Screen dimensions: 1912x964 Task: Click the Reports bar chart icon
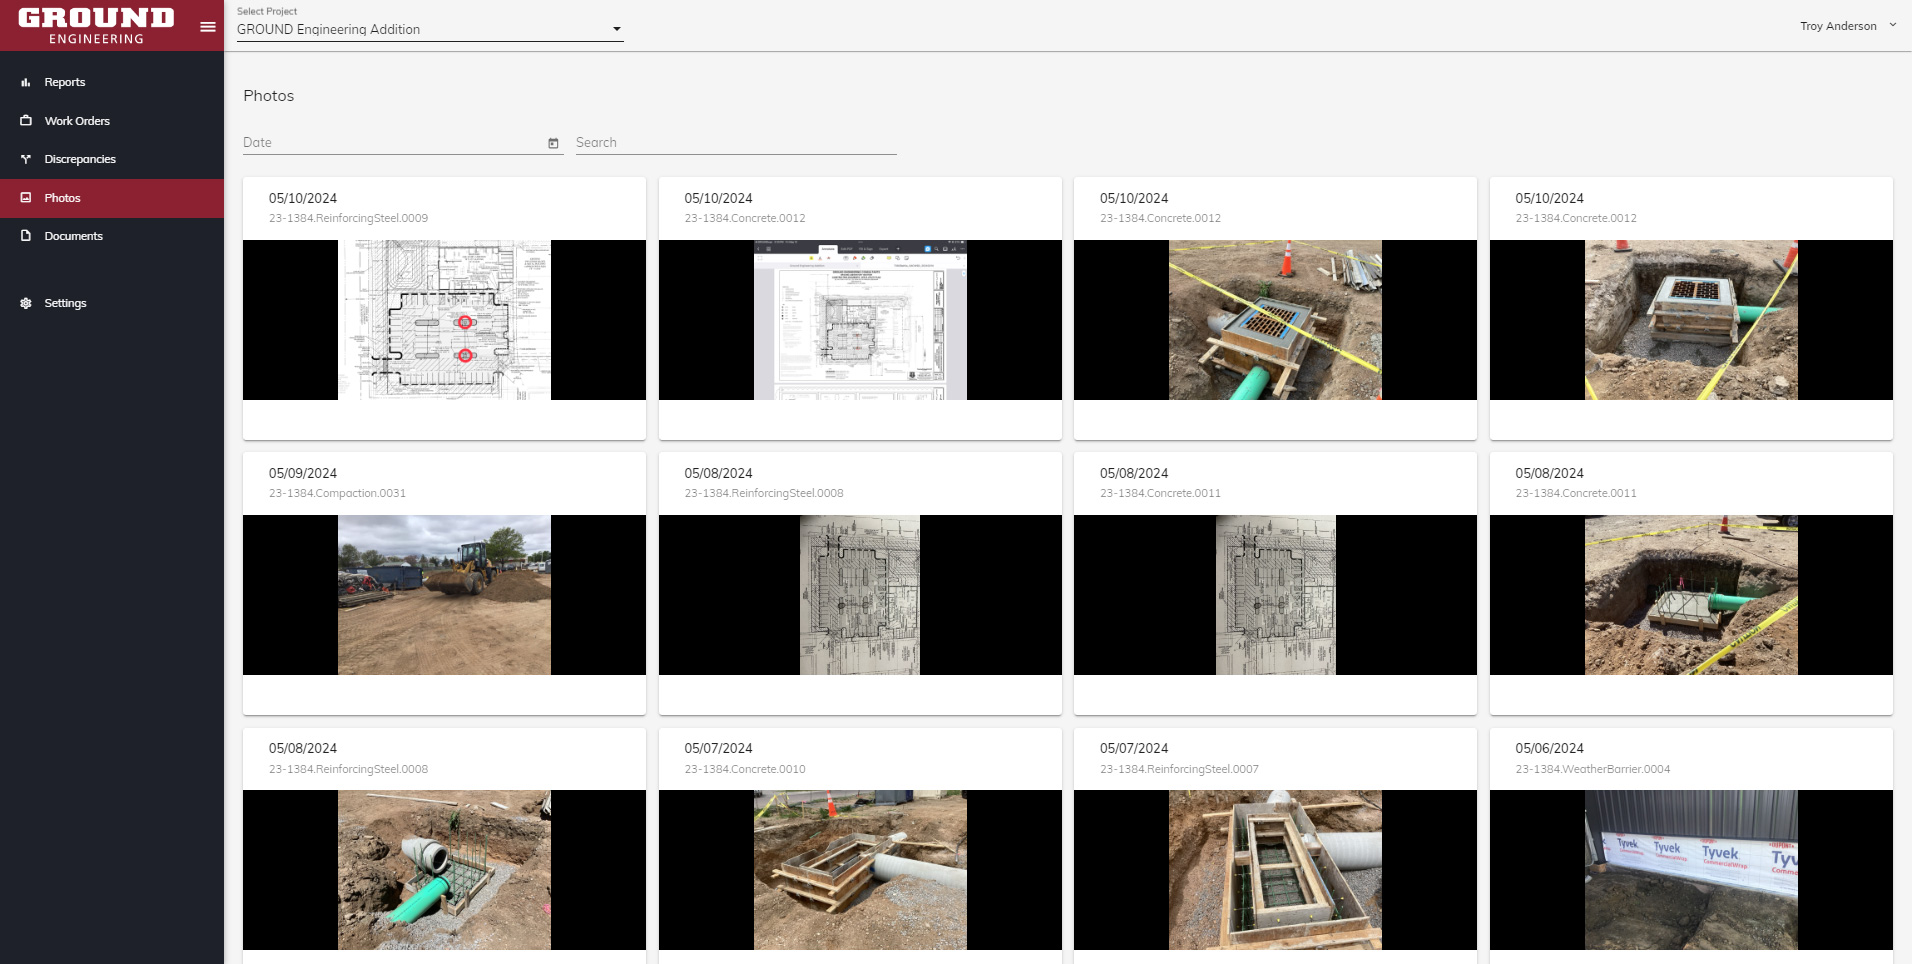(26, 83)
